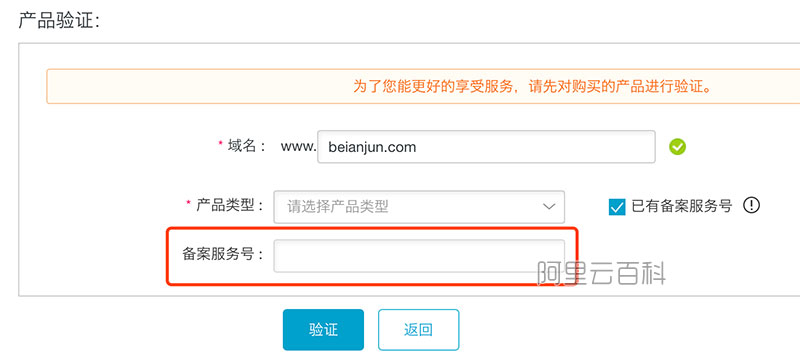This screenshot has width=800, height=360.
Task: Click the orange verification notice banner
Action: point(423,86)
